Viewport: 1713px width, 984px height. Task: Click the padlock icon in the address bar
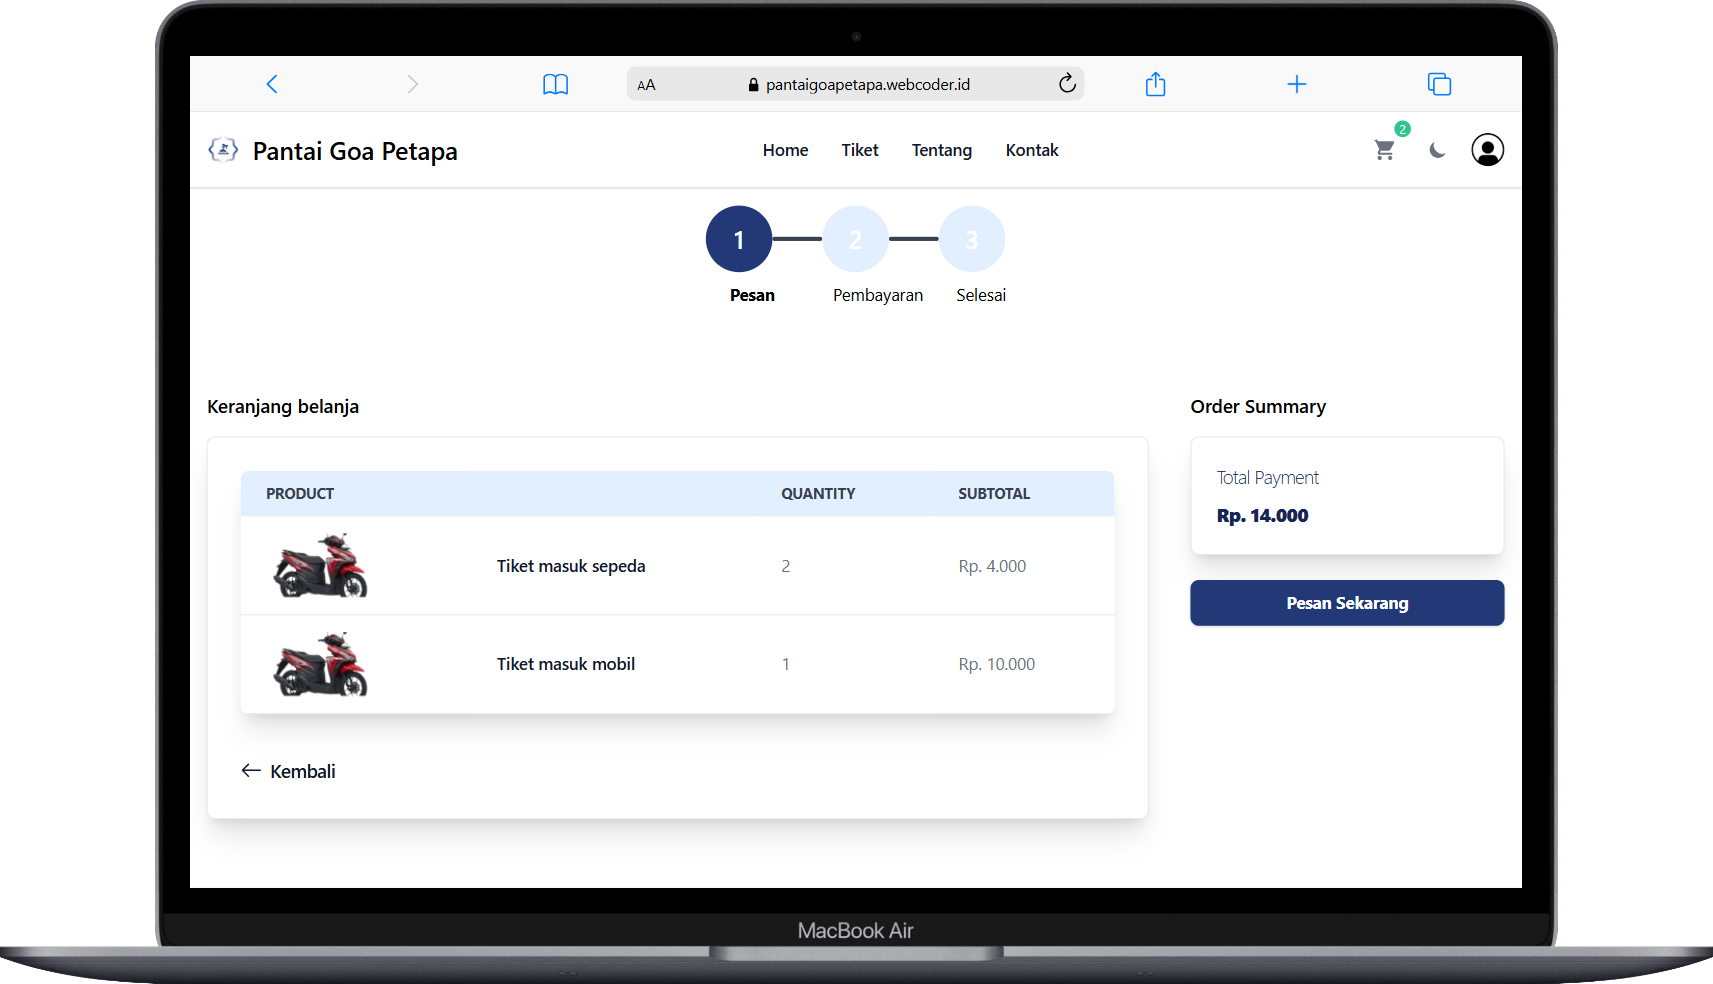coord(754,85)
